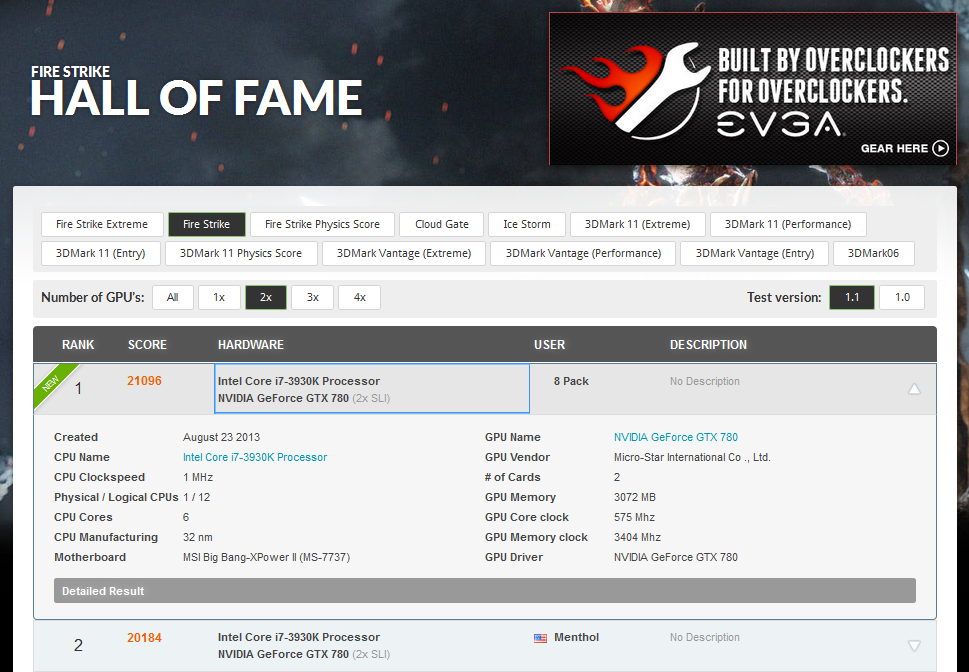Screen dimensions: 969x672
Task: Open user Menthol profile
Action: 576,637
